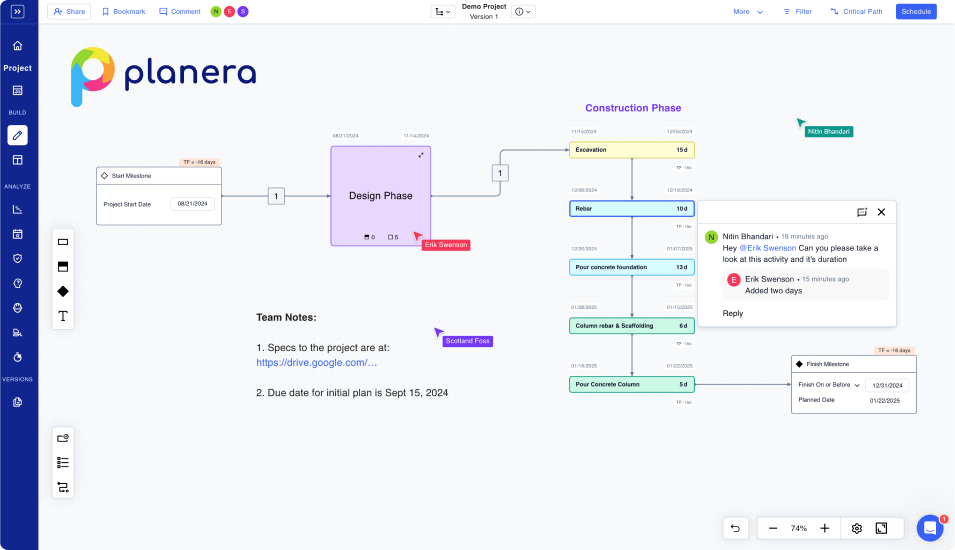Viewport: 955px width, 550px height.
Task: Open the chat support bubble
Action: click(x=930, y=528)
